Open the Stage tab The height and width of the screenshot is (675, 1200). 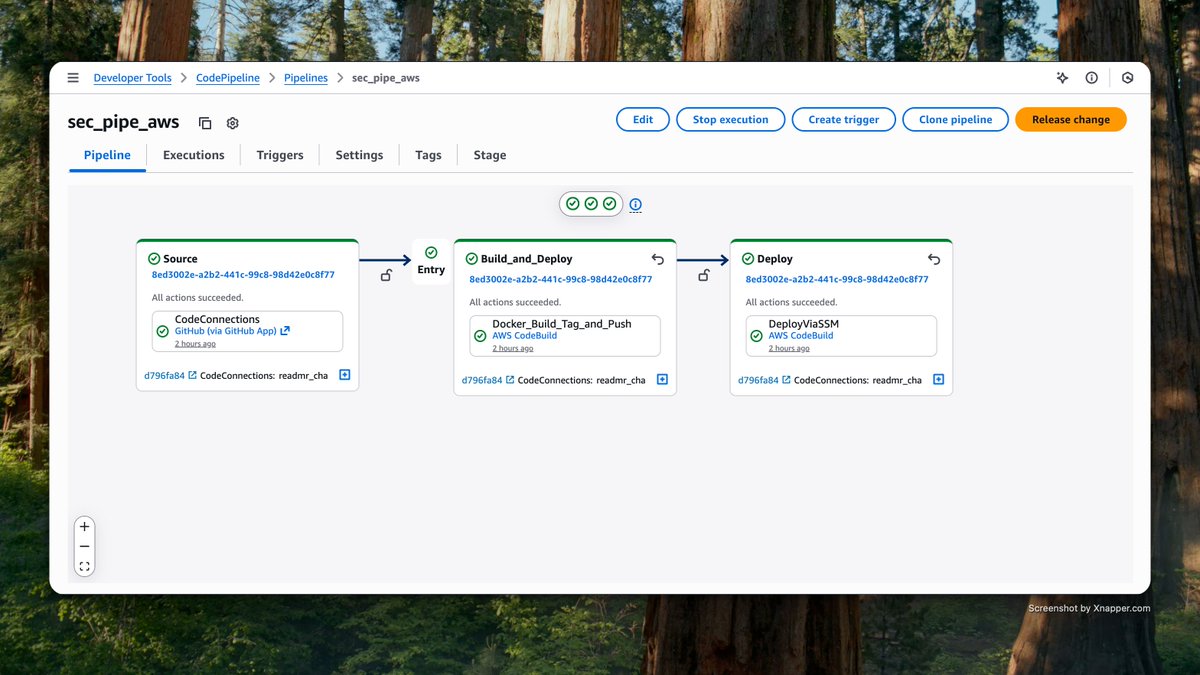point(490,155)
